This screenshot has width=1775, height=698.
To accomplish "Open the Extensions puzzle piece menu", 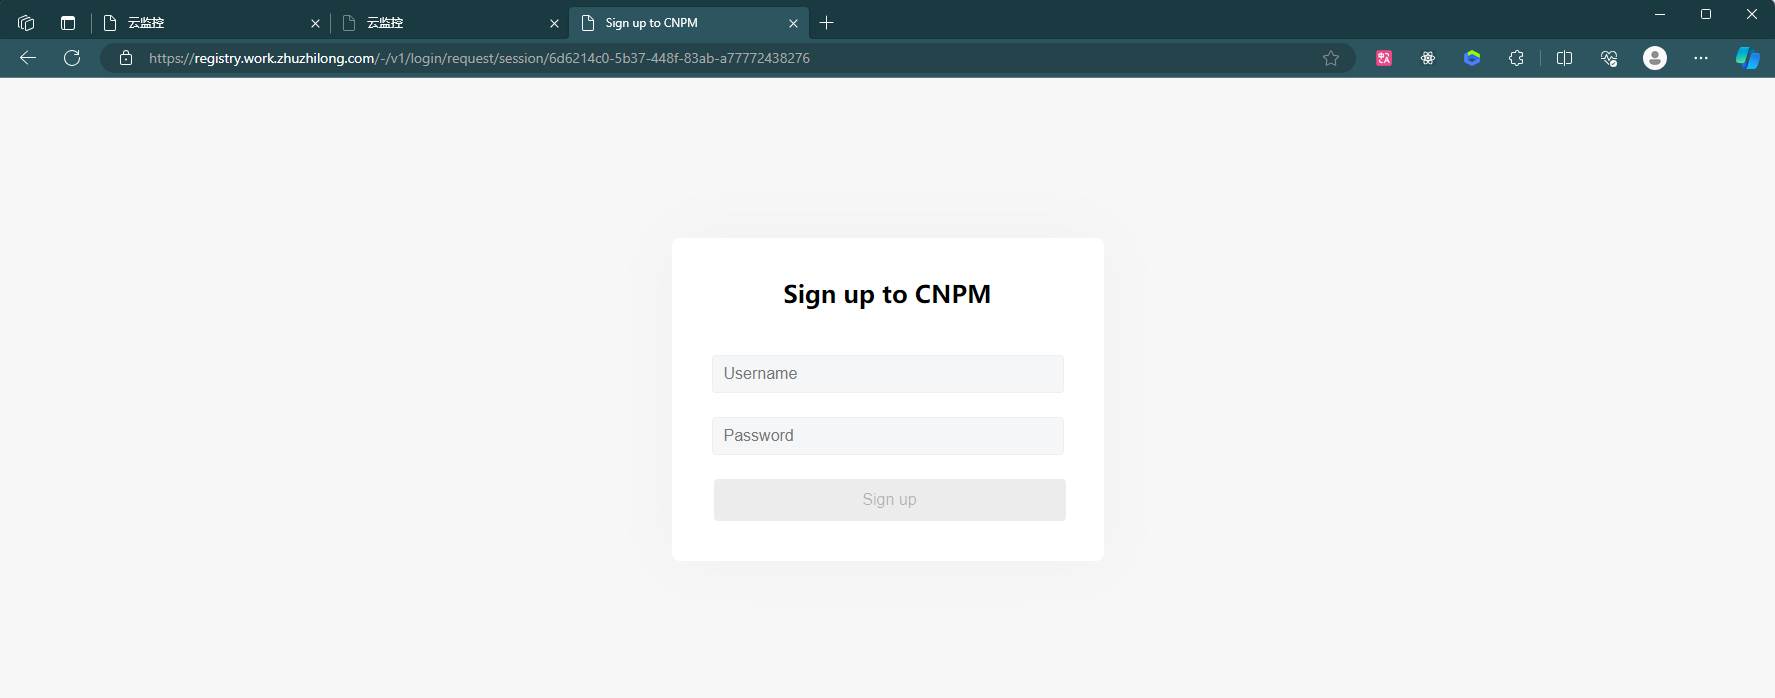I will pyautogui.click(x=1516, y=58).
